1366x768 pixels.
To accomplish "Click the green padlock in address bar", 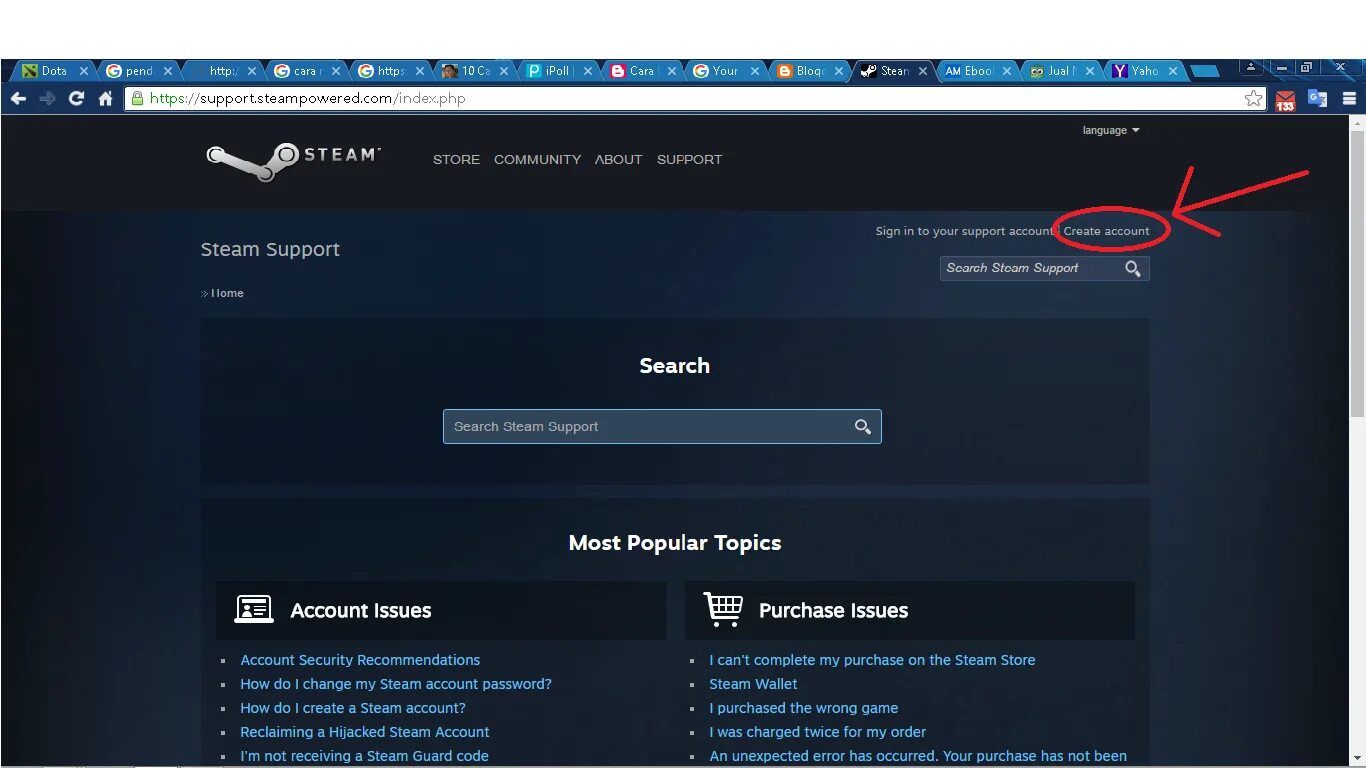I will pyautogui.click(x=137, y=98).
